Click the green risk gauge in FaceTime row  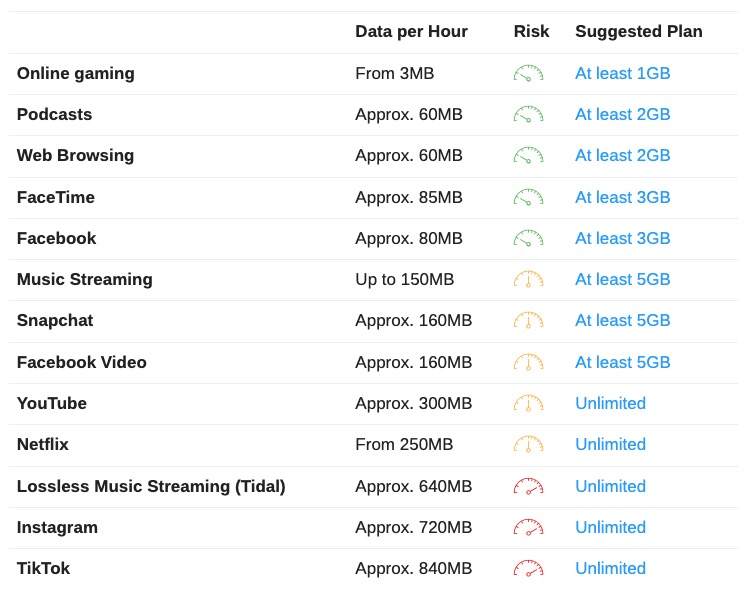point(529,197)
